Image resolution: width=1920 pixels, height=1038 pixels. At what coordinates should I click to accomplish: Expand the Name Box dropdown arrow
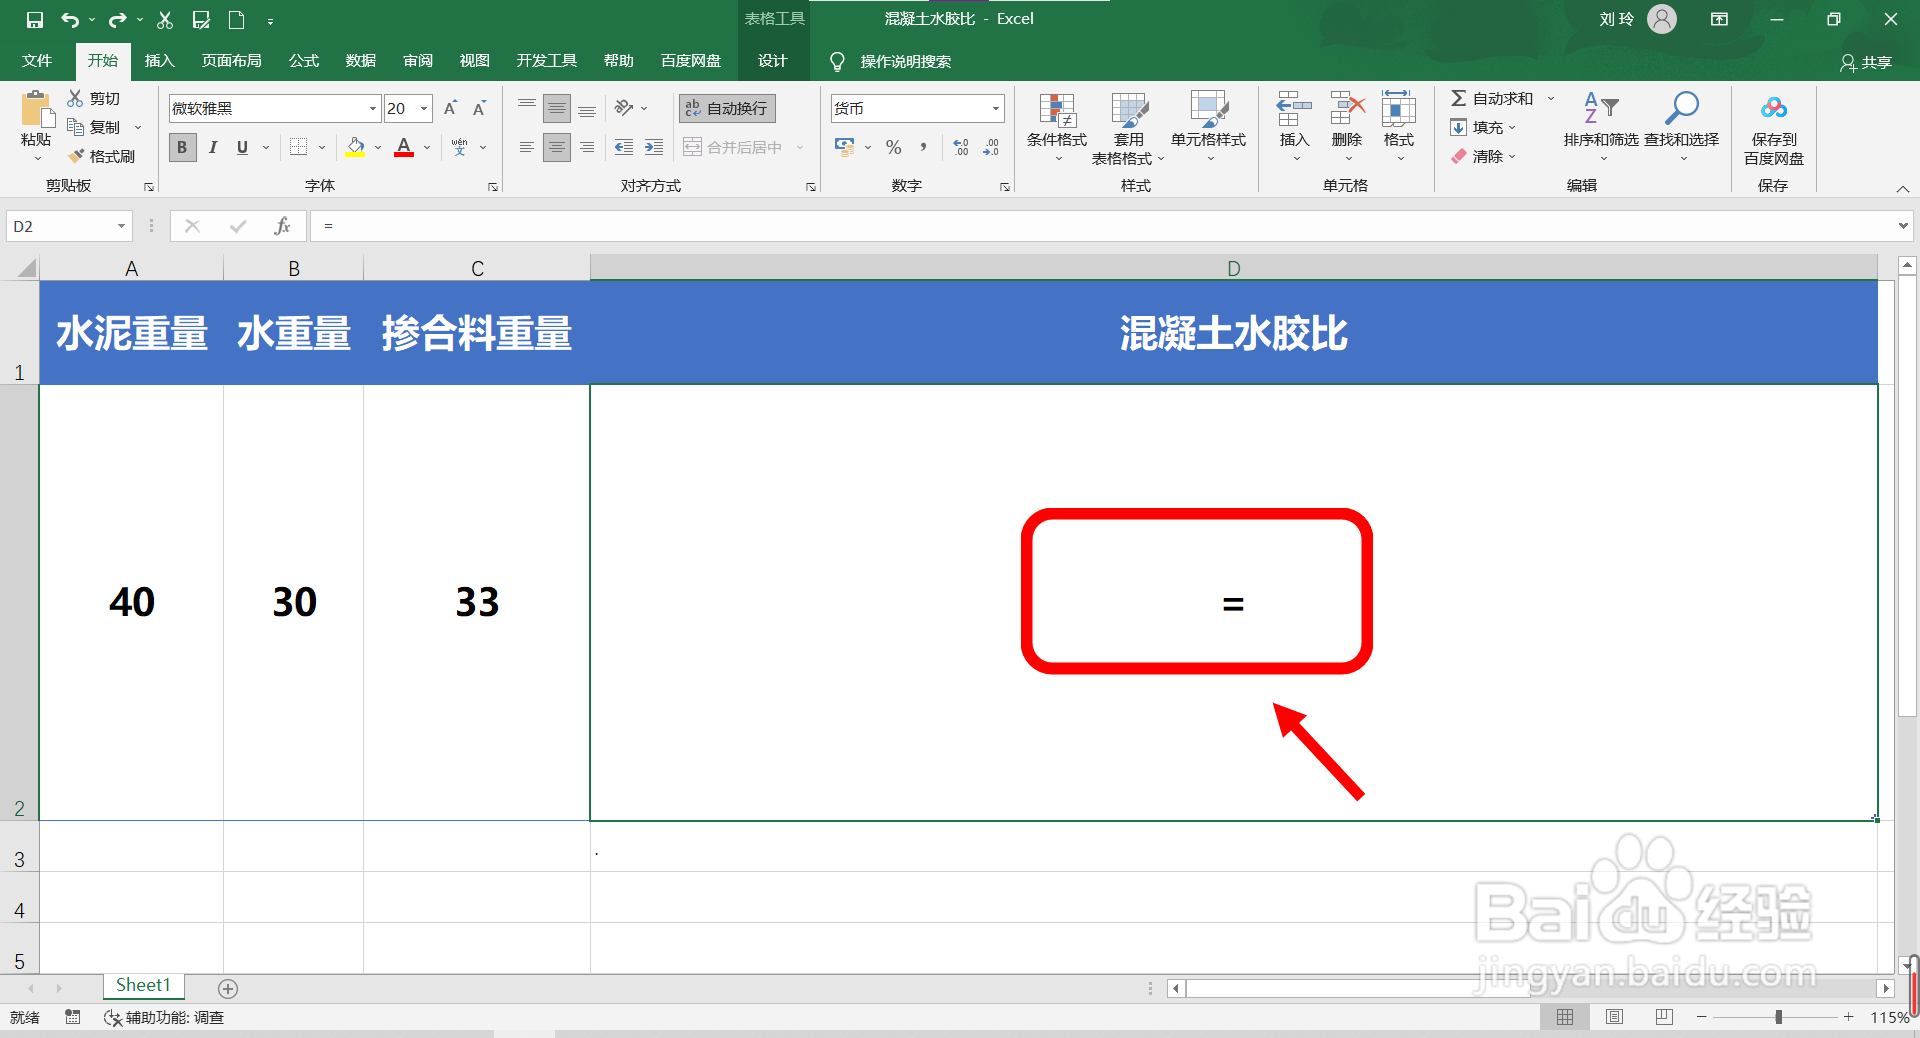[x=122, y=226]
